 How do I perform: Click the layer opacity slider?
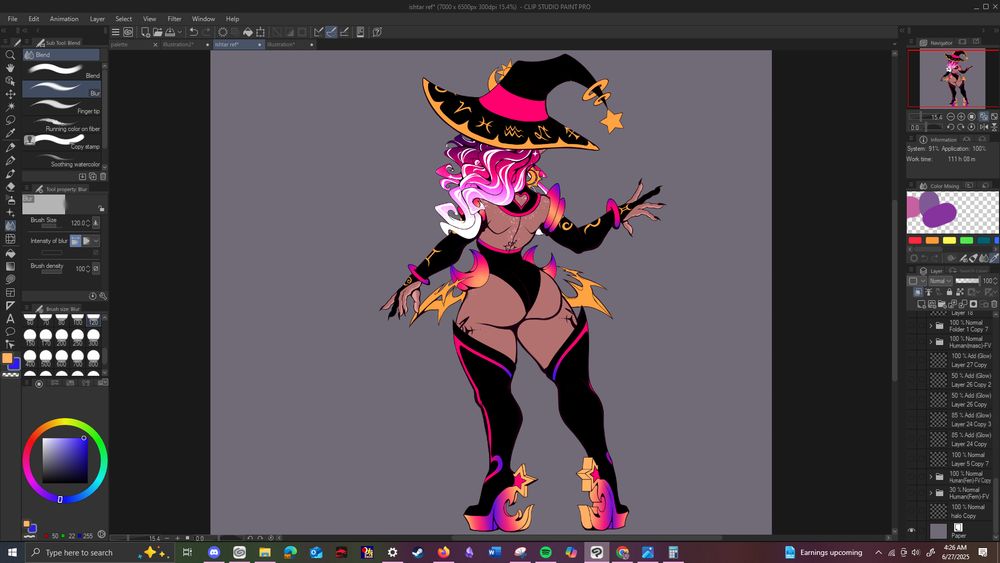pos(967,281)
